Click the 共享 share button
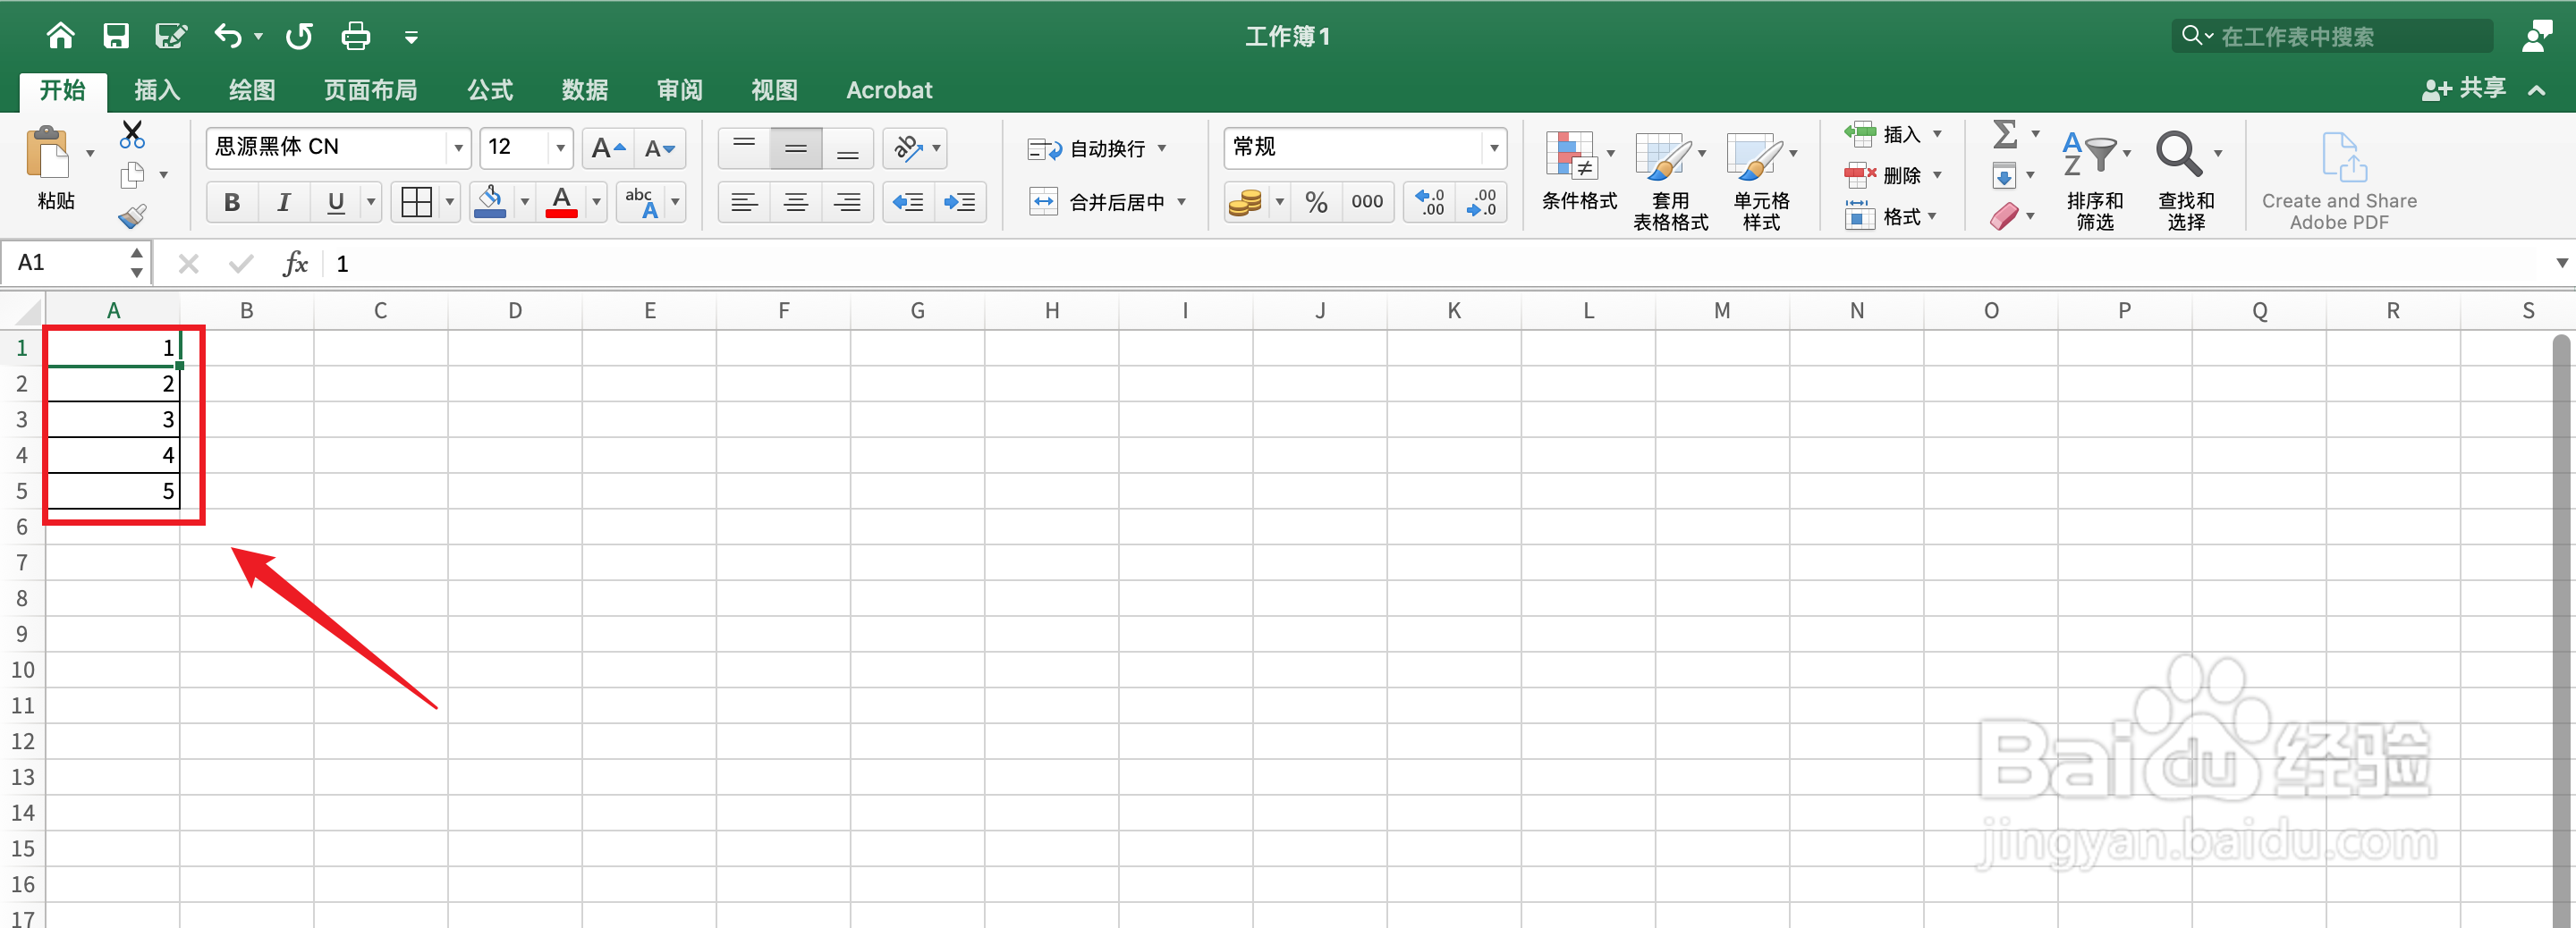 tap(2464, 89)
